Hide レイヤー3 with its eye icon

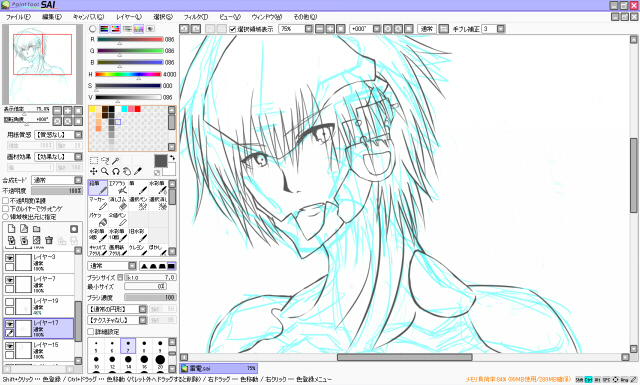tap(9, 258)
